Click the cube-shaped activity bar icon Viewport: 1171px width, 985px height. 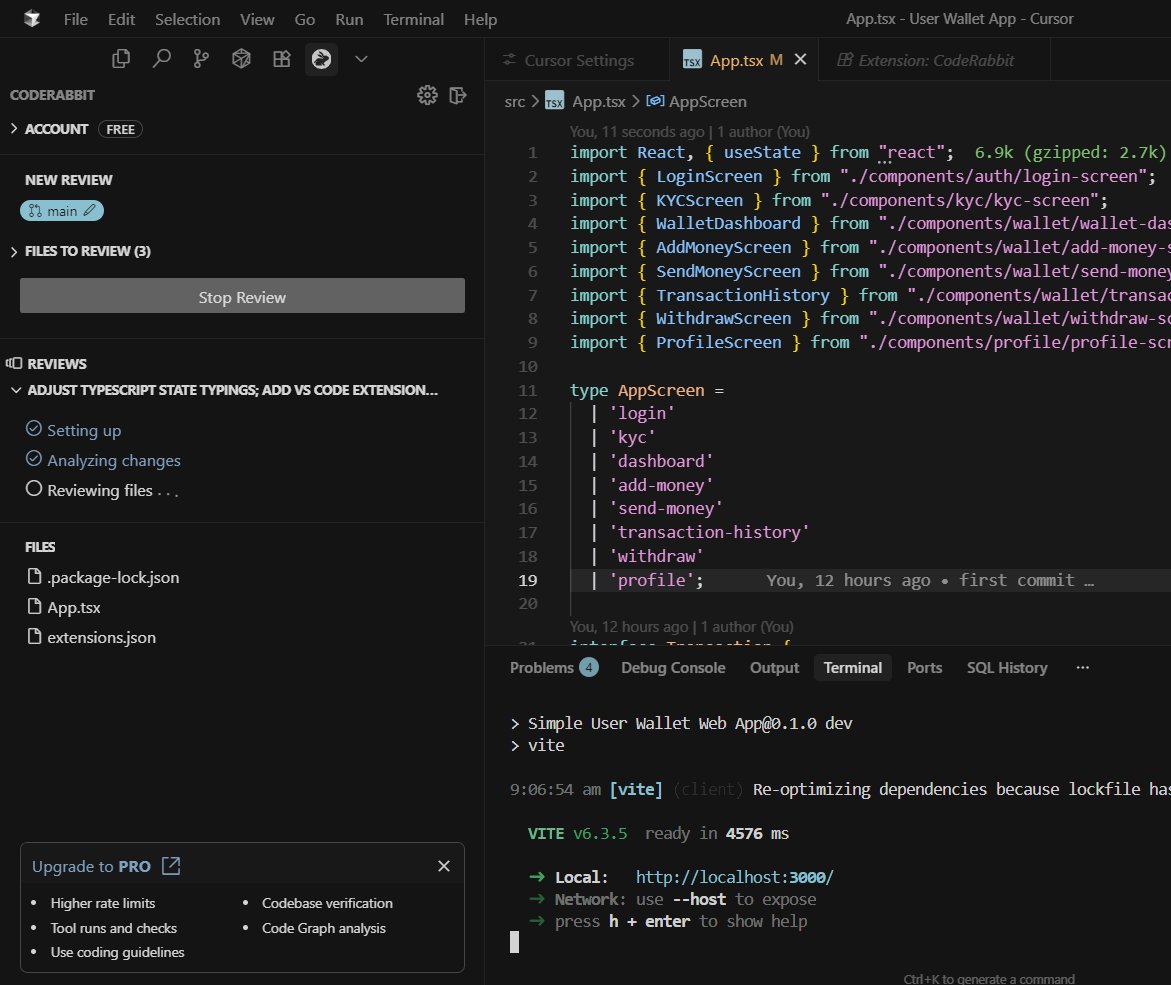(241, 59)
